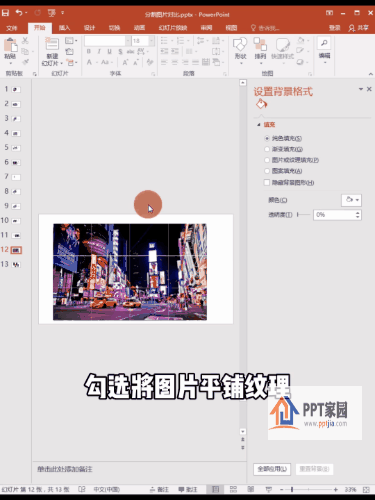Click the Sign in link
The width and height of the screenshot is (375, 500).
coord(334,28)
